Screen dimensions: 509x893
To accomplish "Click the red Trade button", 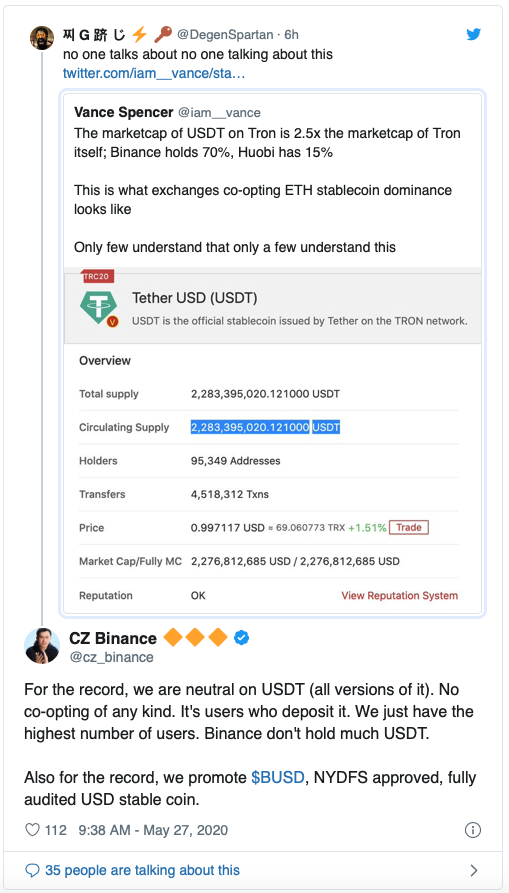I will click(x=409, y=527).
